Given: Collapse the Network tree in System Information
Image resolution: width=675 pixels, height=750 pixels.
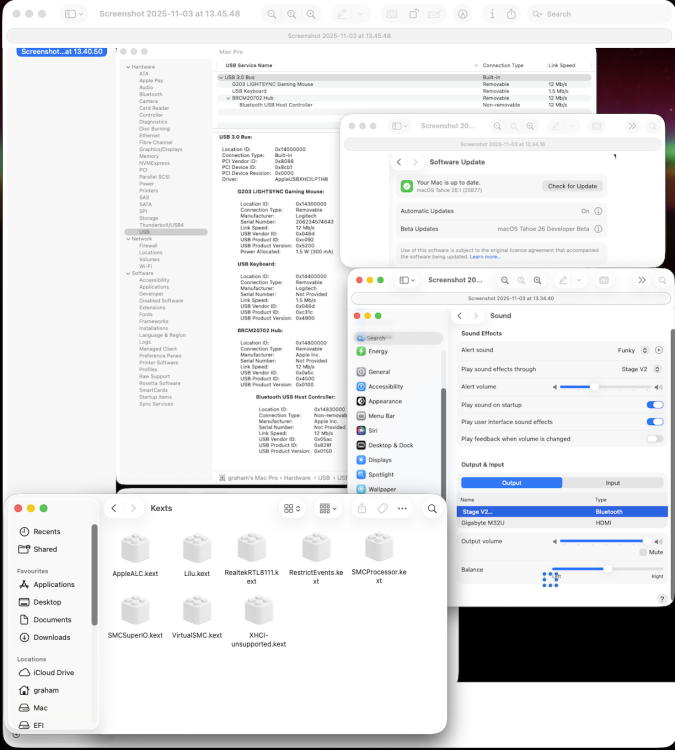Looking at the screenshot, I should 128,239.
